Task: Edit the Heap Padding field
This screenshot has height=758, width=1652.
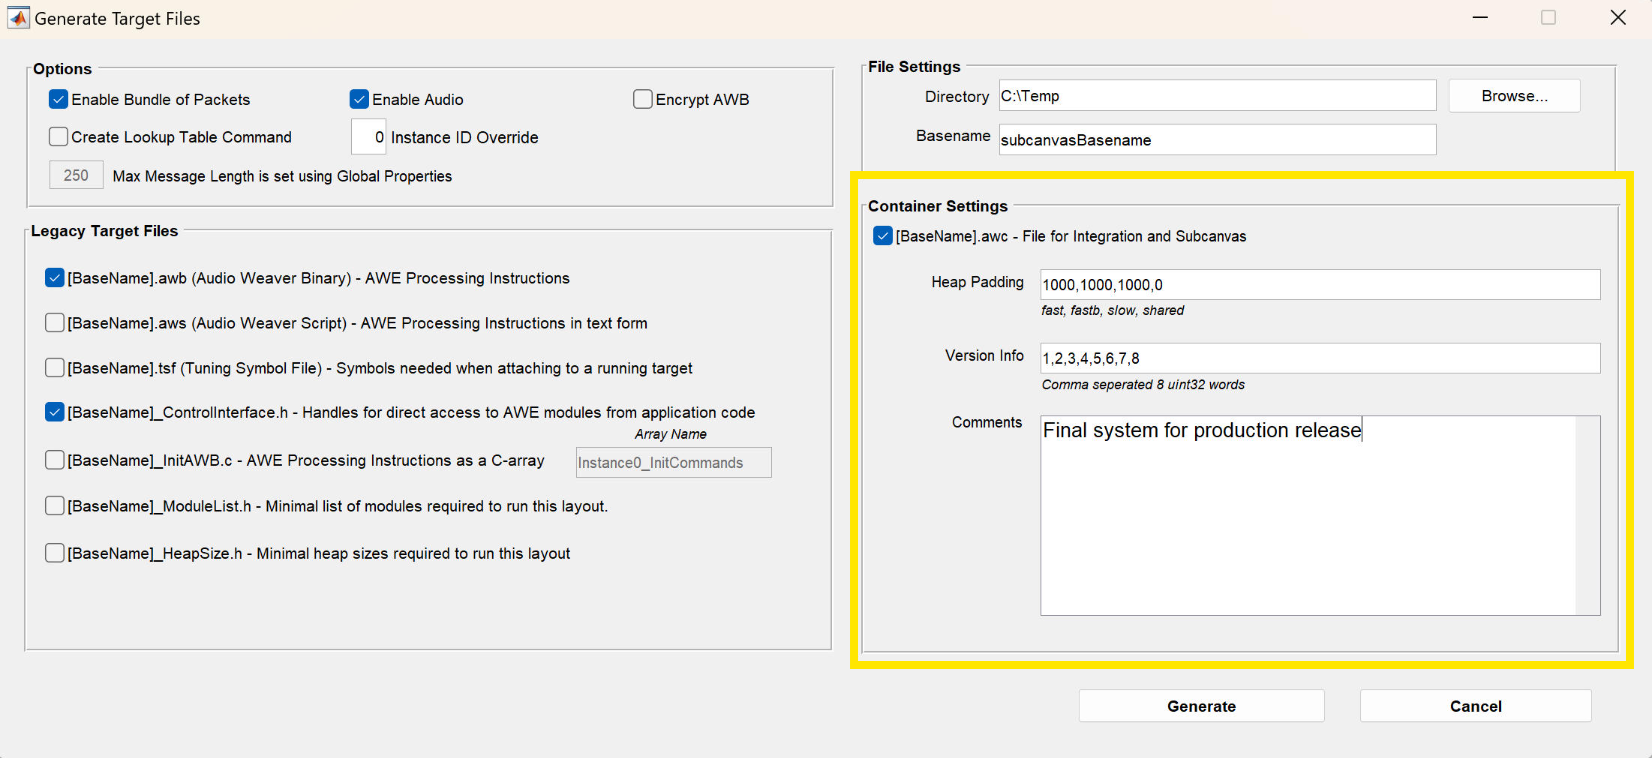Action: pos(1319,285)
